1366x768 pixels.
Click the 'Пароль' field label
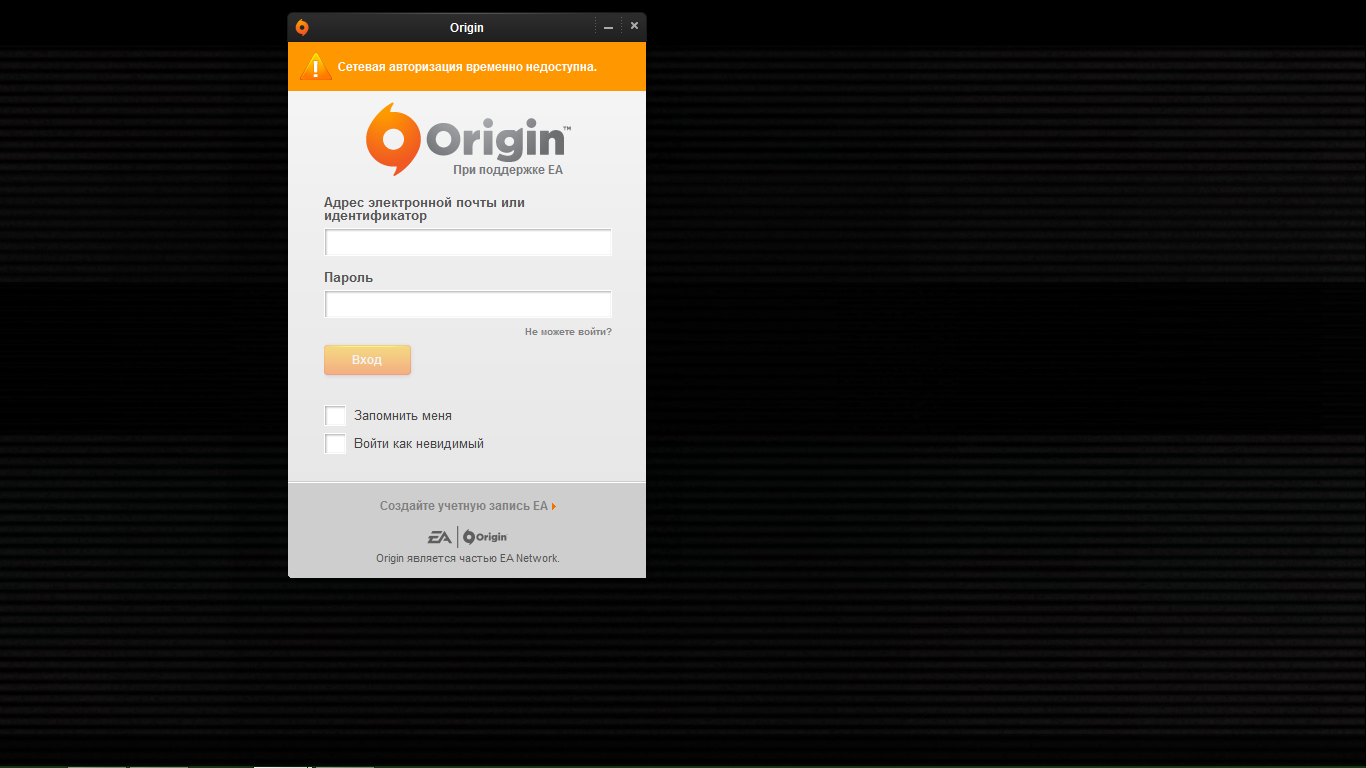click(348, 278)
